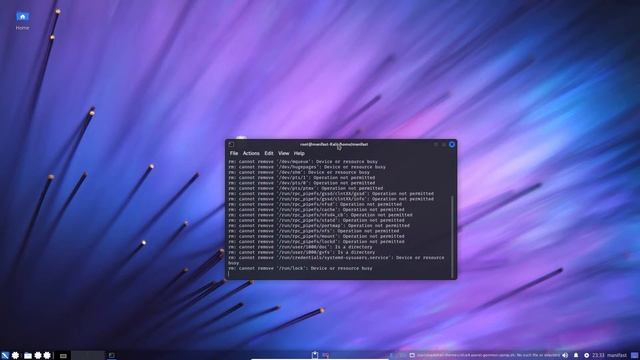Click the '/dev/pts/1' error line
The image size is (640, 360).
tap(302, 178)
